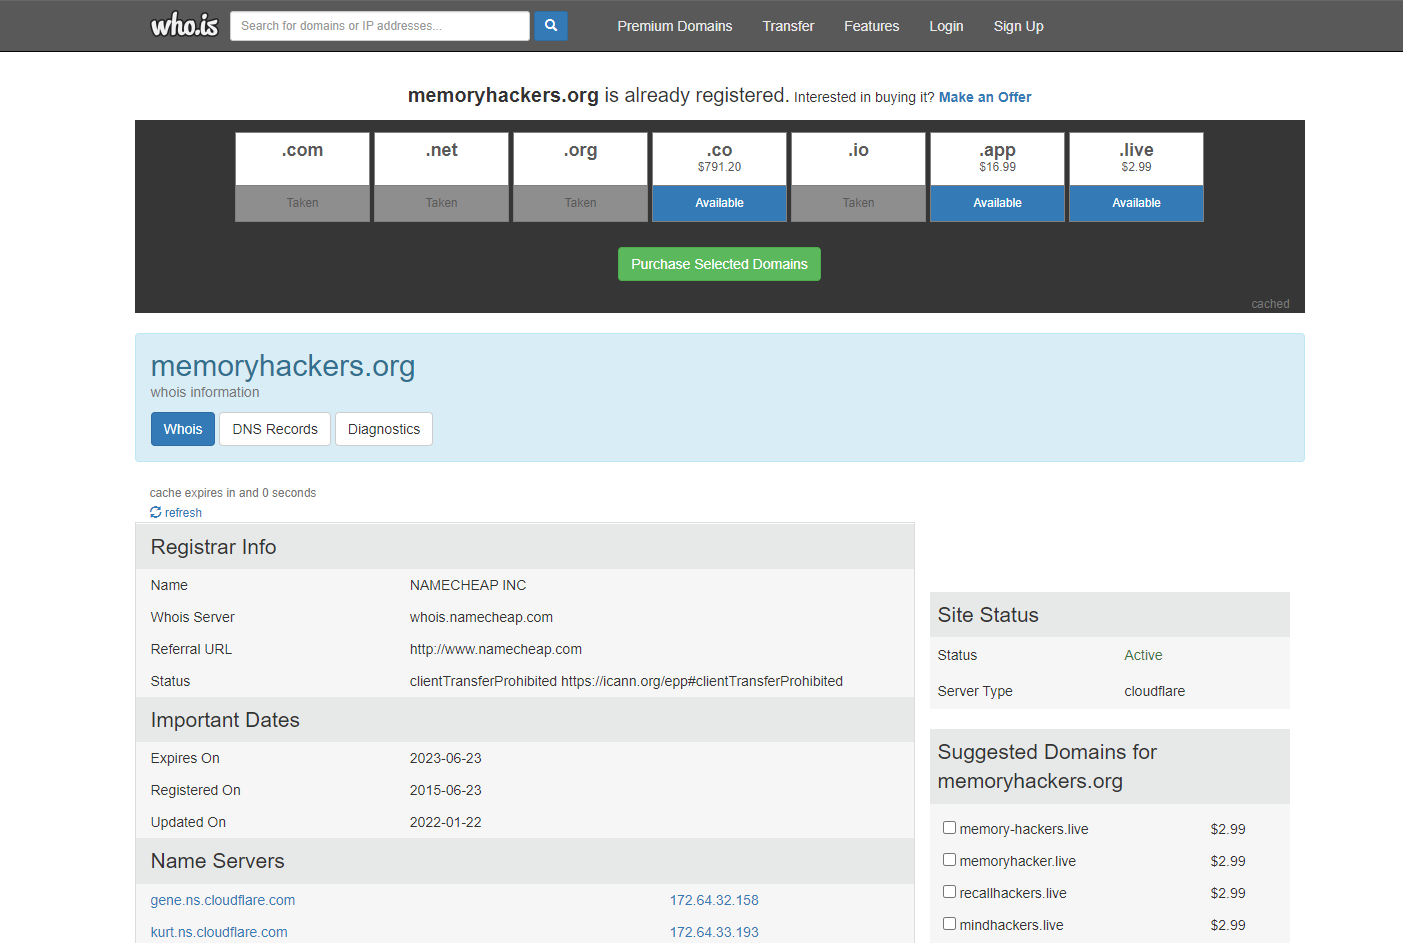Click the clientTransferProhibited status value
The width and height of the screenshot is (1403, 943).
pos(626,681)
